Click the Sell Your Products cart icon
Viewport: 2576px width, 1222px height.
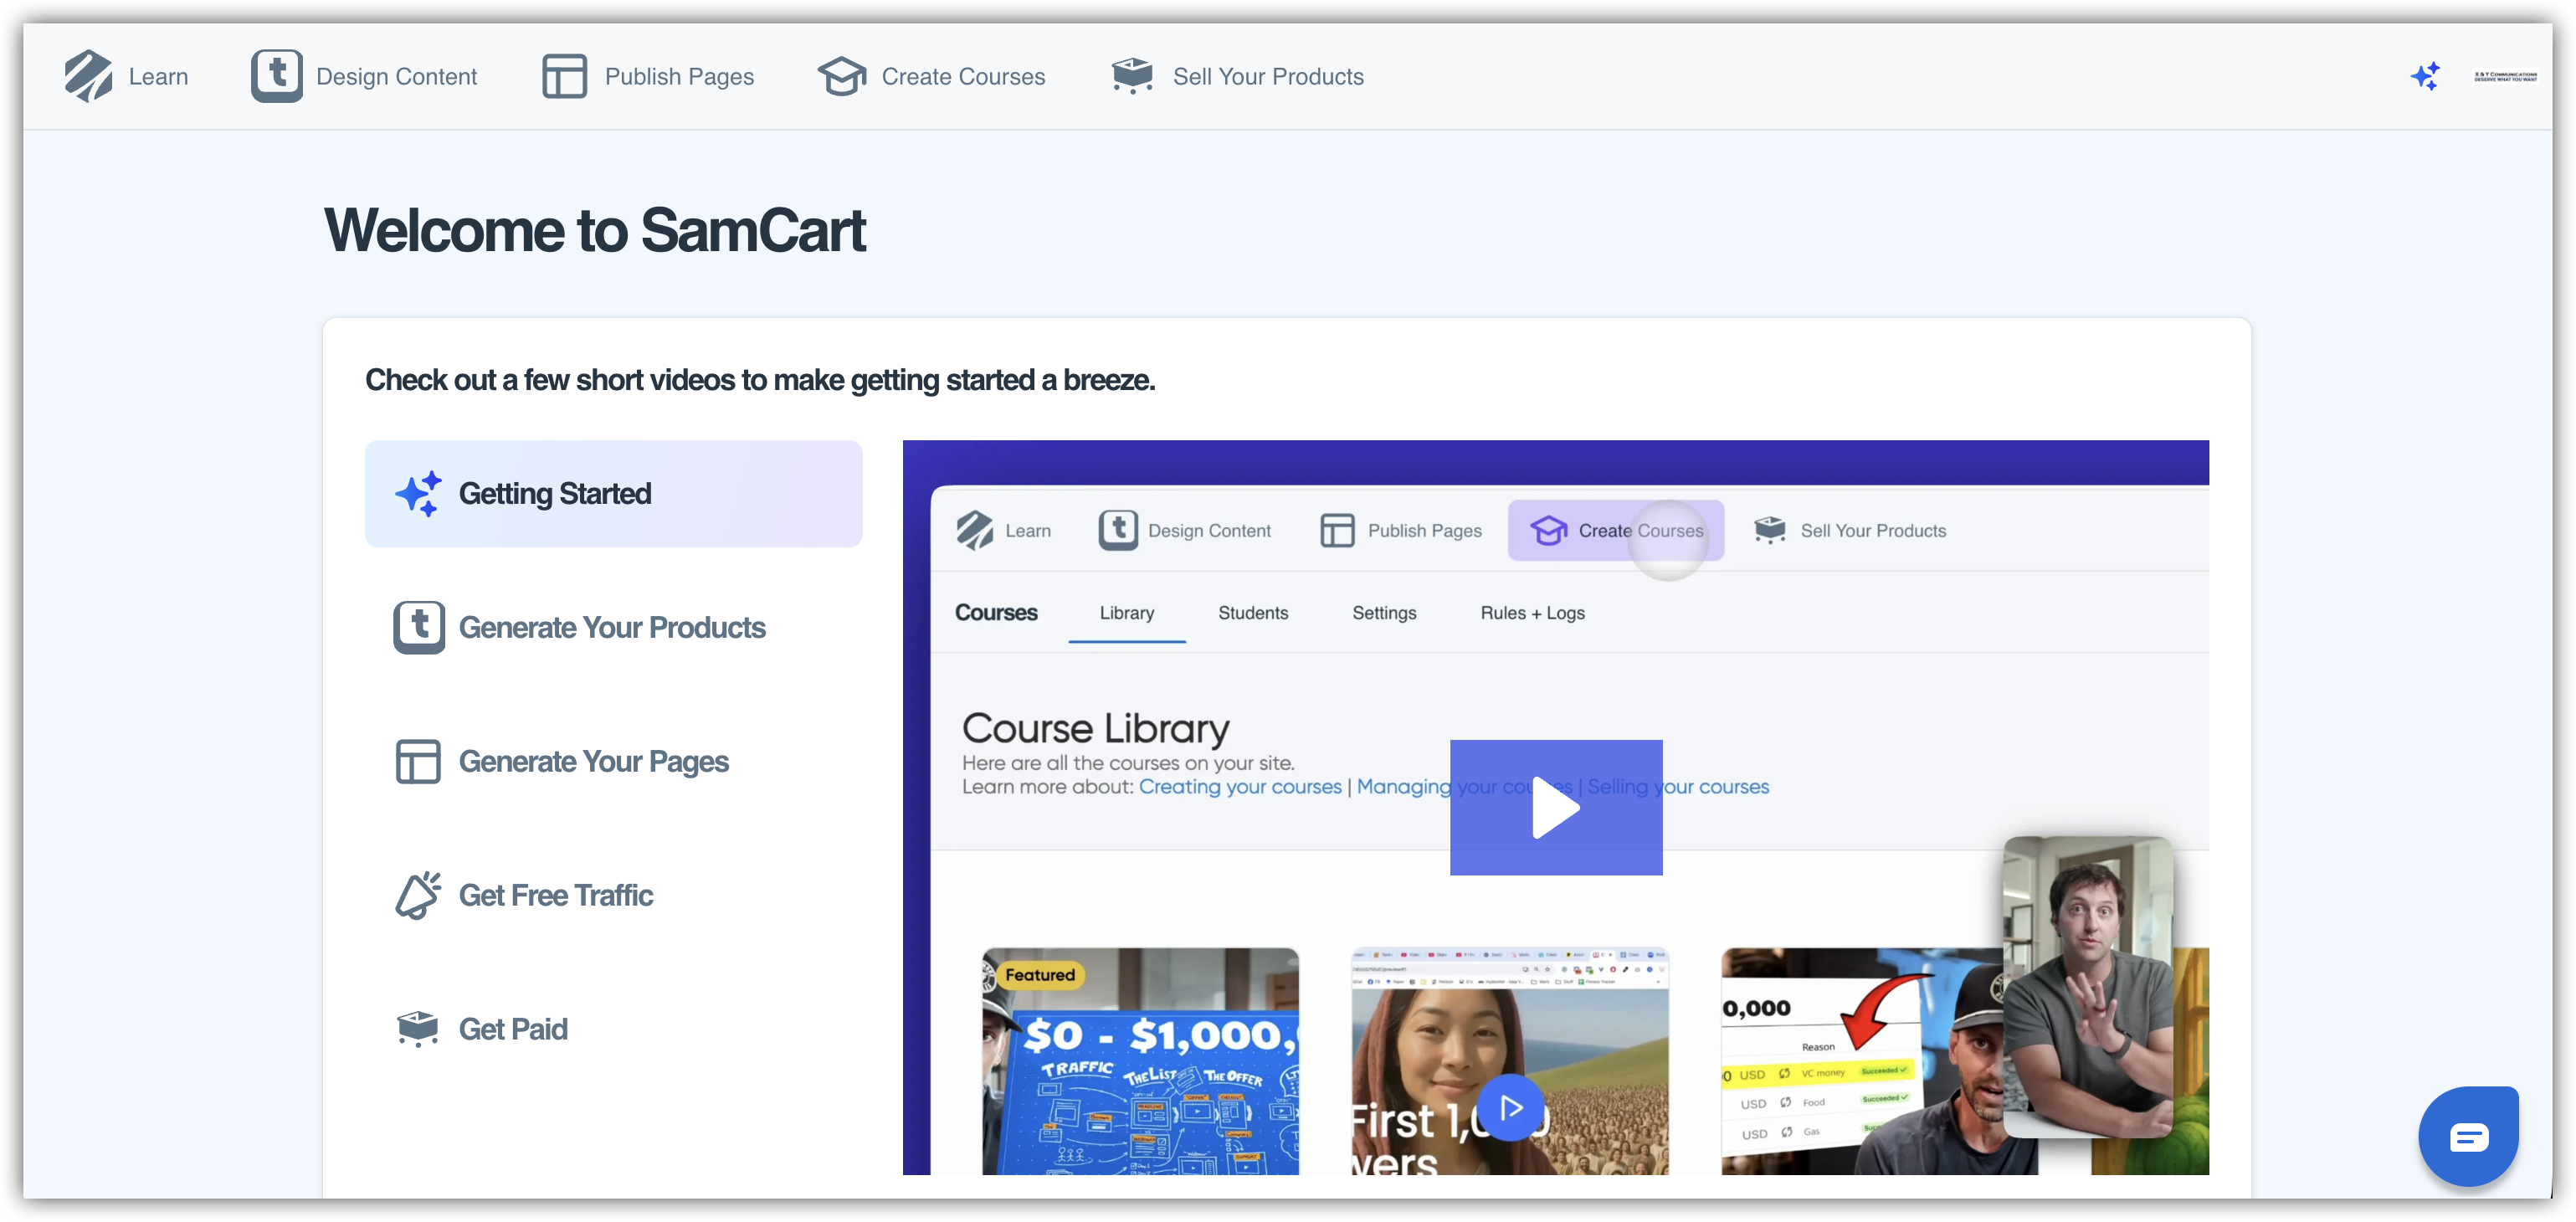point(1132,76)
